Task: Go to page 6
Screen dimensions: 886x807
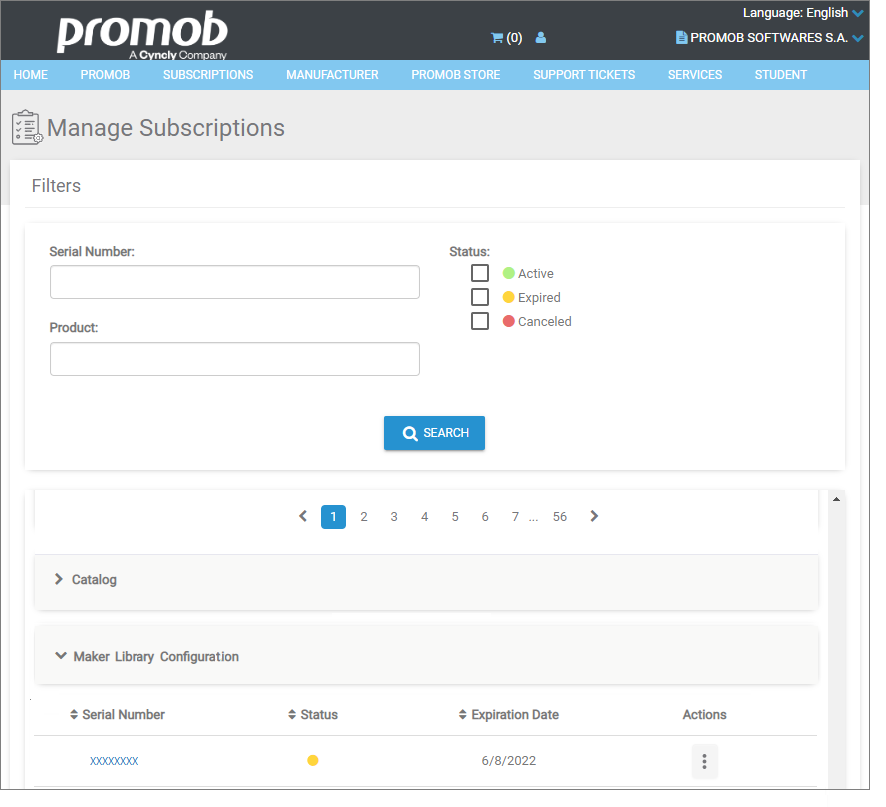Action: [485, 517]
